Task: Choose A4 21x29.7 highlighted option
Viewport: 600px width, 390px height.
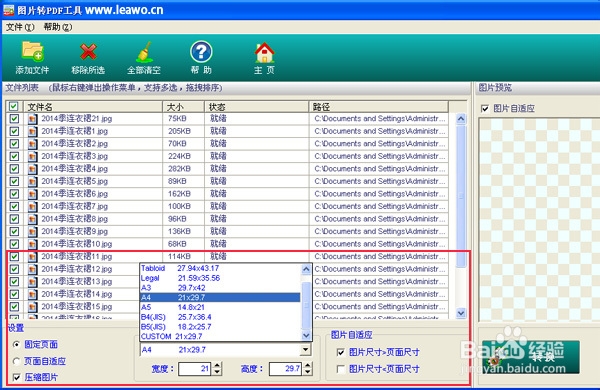Action: pyautogui.click(x=220, y=297)
